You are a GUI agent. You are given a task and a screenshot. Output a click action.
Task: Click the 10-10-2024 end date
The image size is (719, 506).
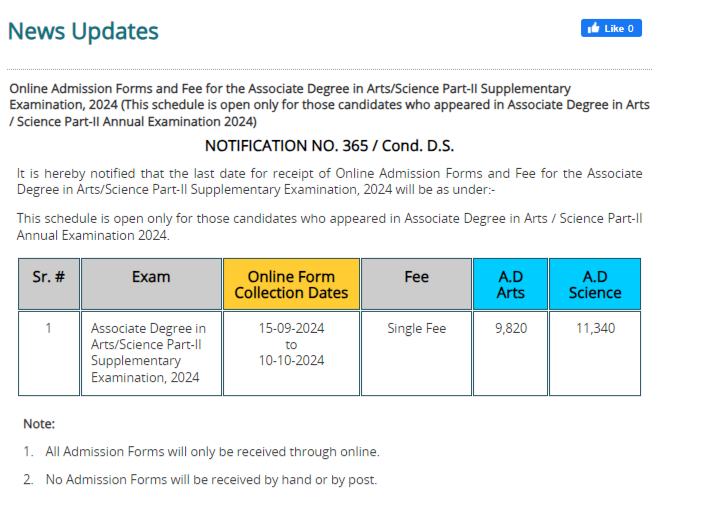[x=291, y=360]
